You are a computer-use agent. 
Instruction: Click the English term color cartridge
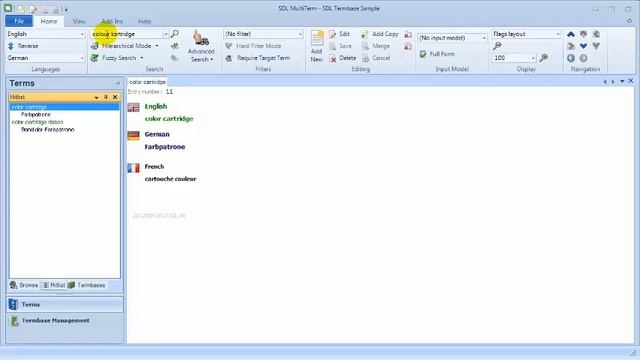[169, 119]
